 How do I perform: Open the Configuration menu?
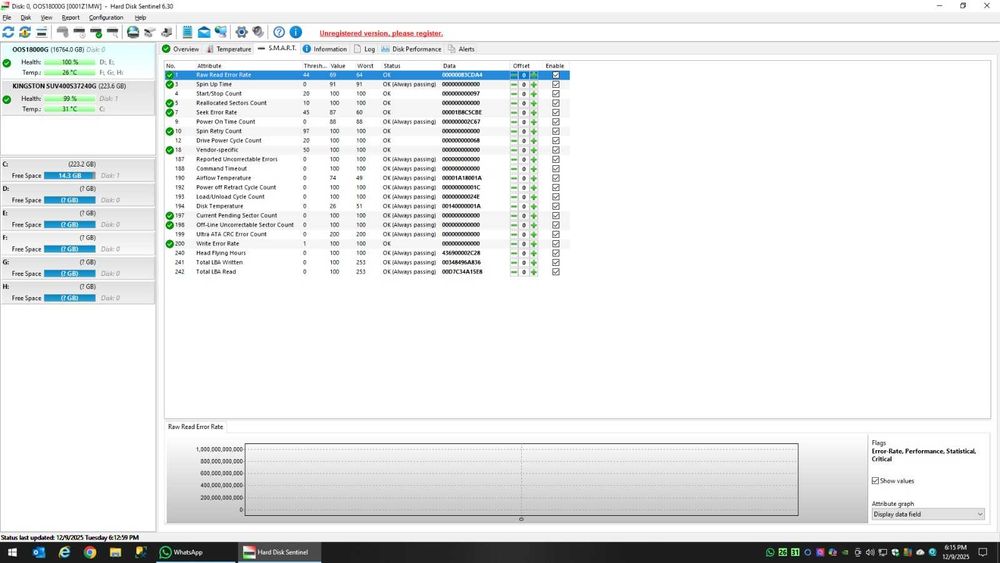point(106,17)
